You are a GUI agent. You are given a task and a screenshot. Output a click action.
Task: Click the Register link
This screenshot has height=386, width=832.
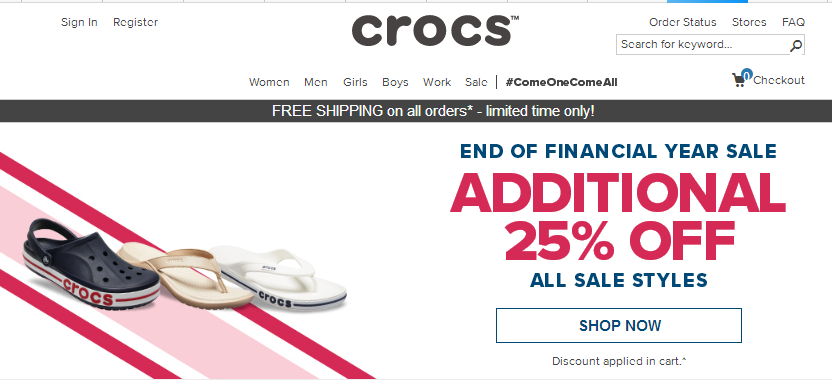click(x=135, y=22)
